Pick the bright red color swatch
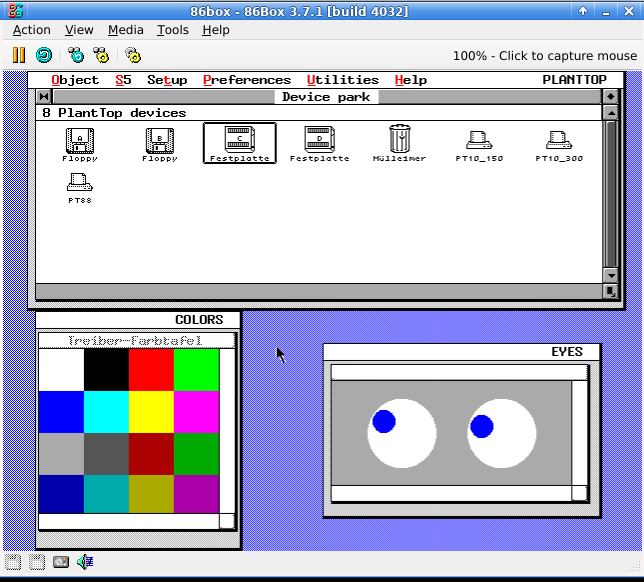 (x=152, y=370)
